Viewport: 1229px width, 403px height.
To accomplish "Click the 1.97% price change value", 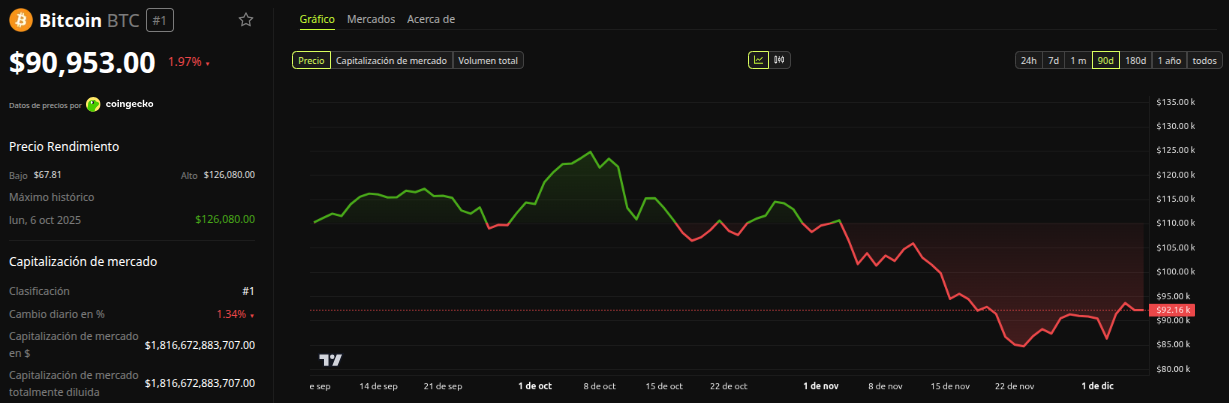I will point(185,62).
